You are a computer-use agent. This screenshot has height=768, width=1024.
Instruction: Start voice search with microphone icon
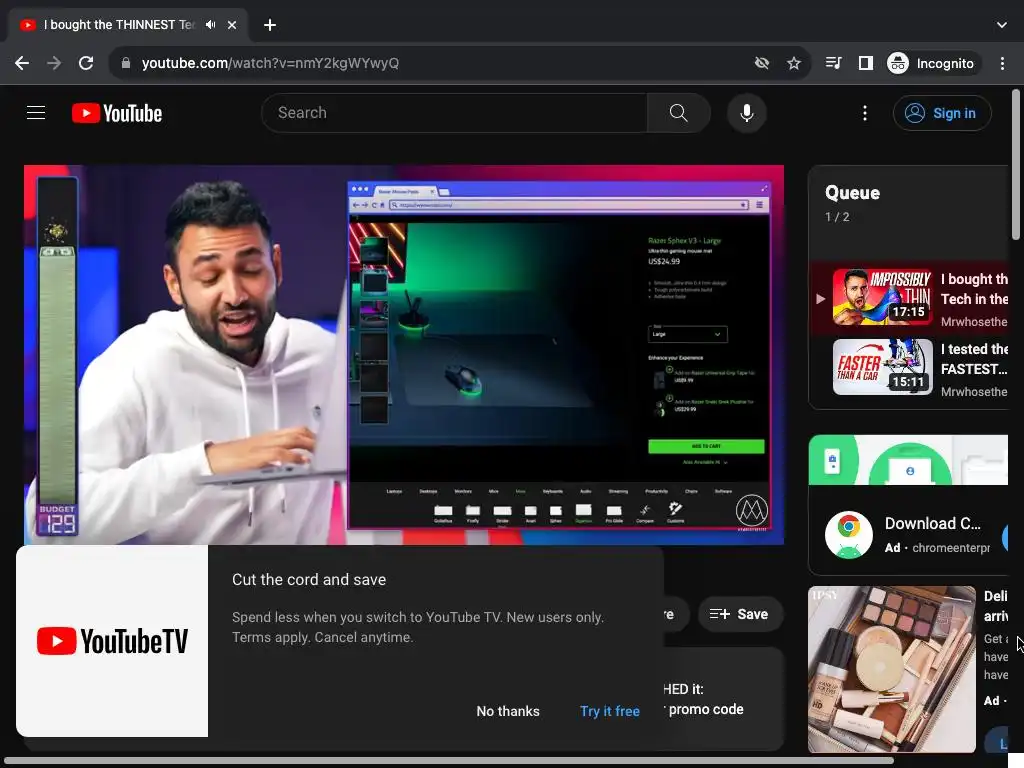[746, 113]
